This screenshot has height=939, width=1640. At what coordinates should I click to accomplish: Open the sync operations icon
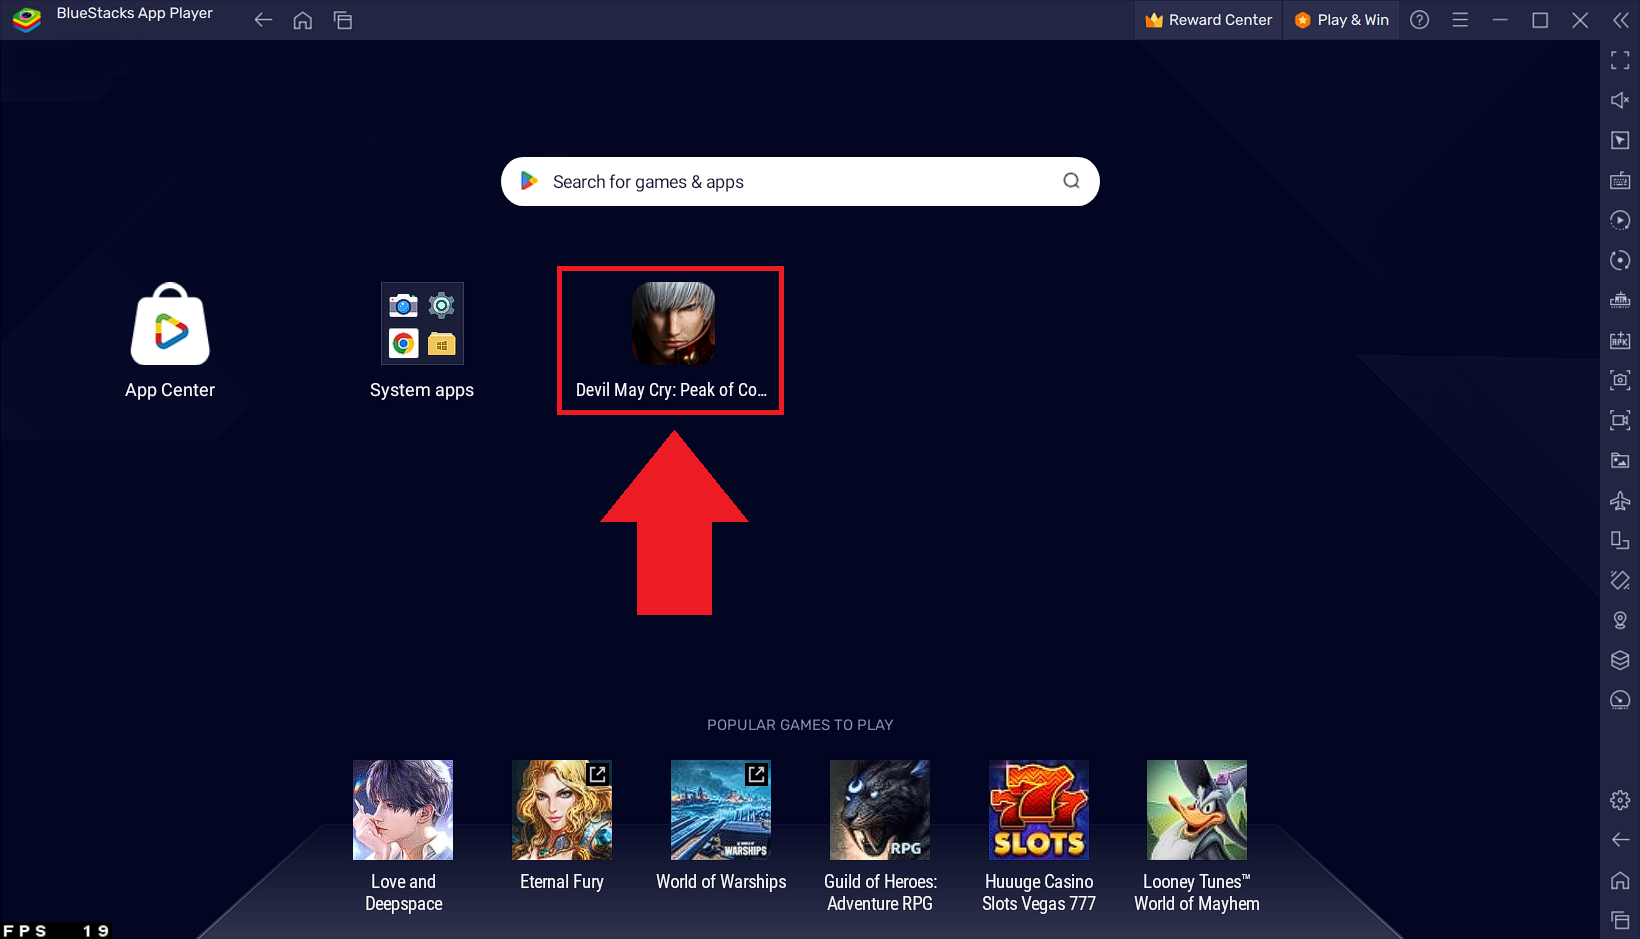tap(1620, 261)
